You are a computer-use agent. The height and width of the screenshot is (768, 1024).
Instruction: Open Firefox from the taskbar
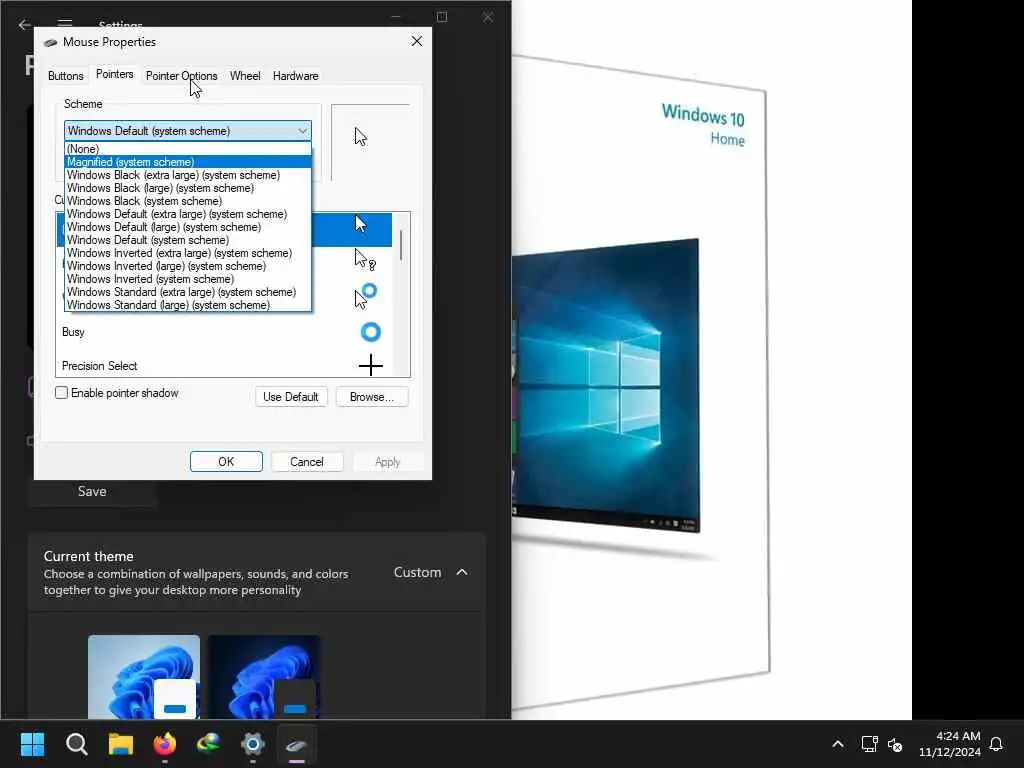tap(165, 744)
